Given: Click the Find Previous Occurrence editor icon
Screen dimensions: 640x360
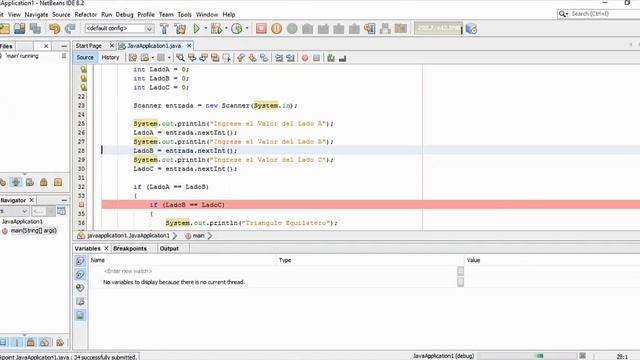Looking at the screenshot, I should pos(192,58).
